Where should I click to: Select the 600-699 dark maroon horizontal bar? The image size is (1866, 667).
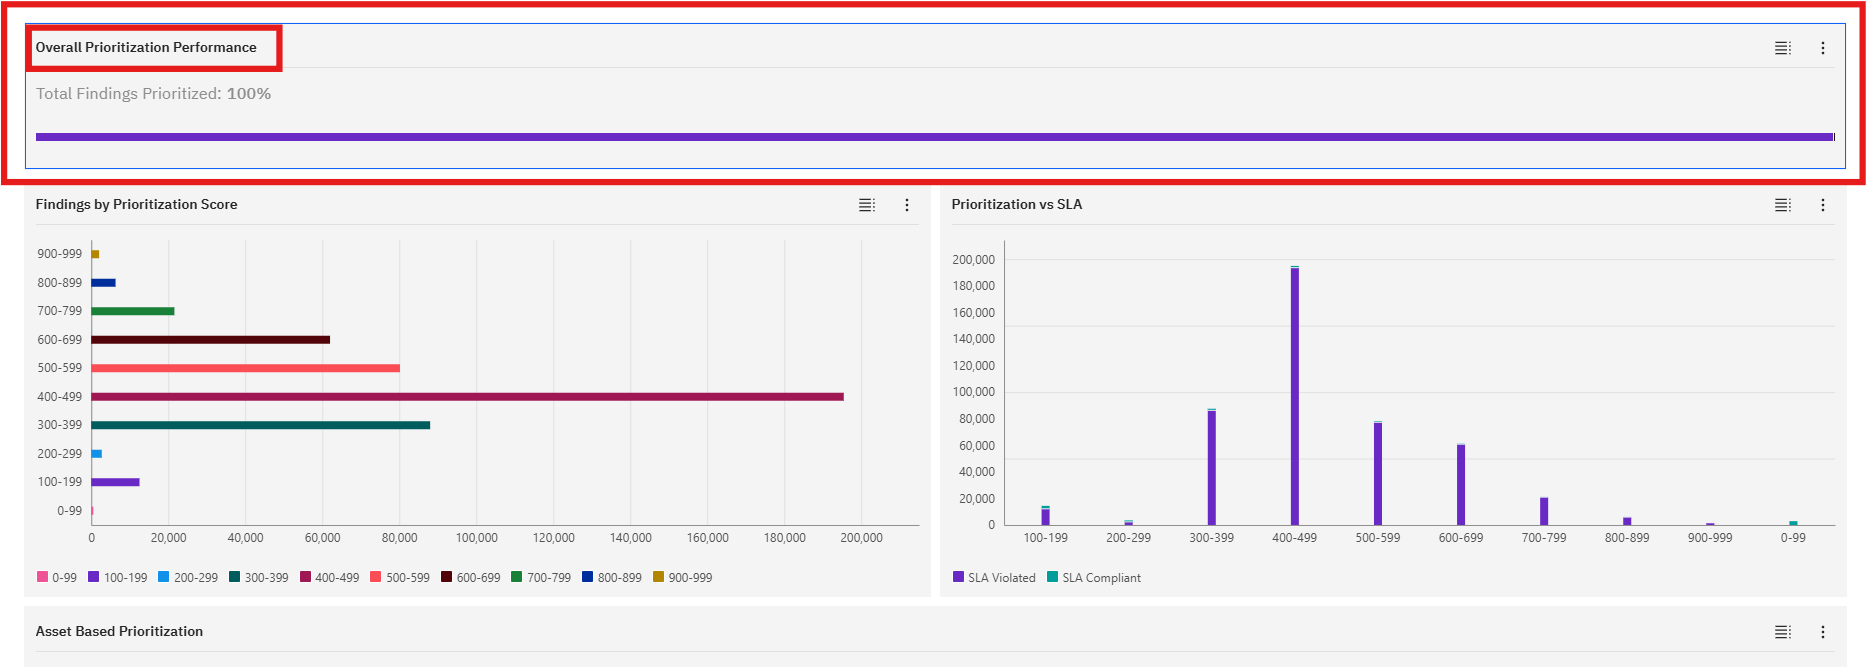[211, 340]
